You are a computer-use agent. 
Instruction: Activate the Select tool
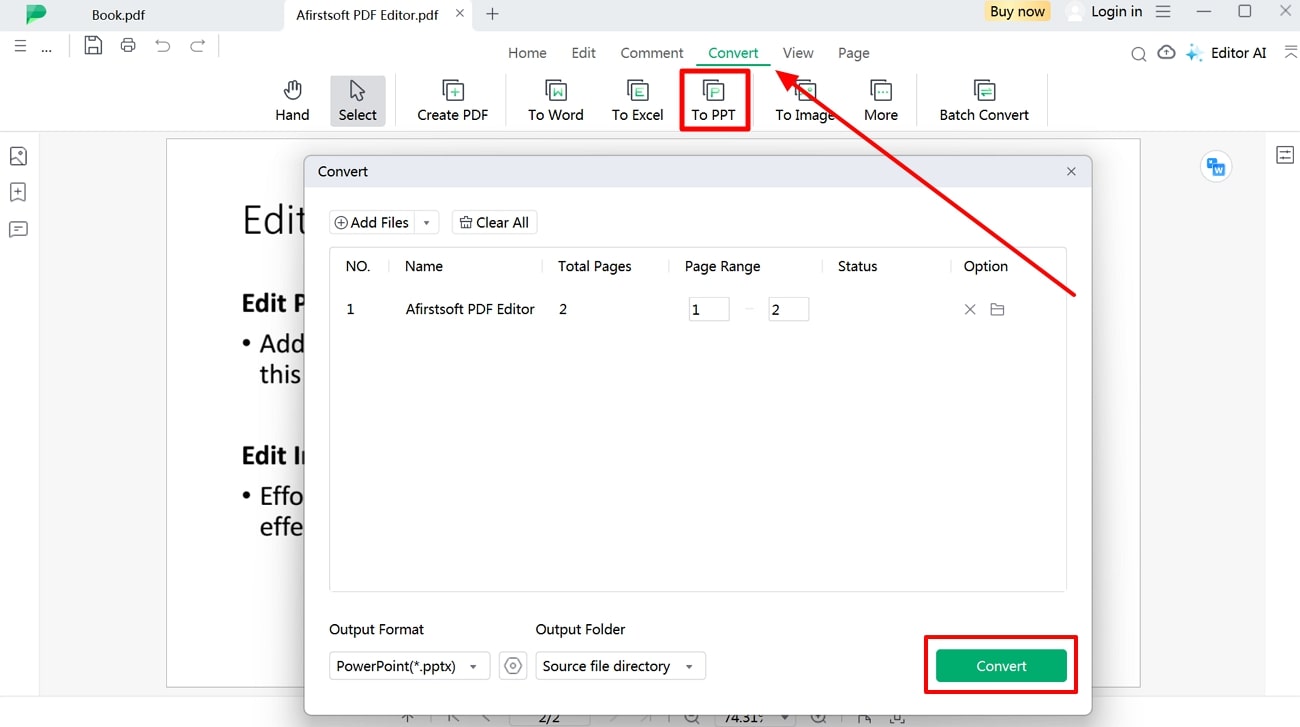pyautogui.click(x=357, y=101)
